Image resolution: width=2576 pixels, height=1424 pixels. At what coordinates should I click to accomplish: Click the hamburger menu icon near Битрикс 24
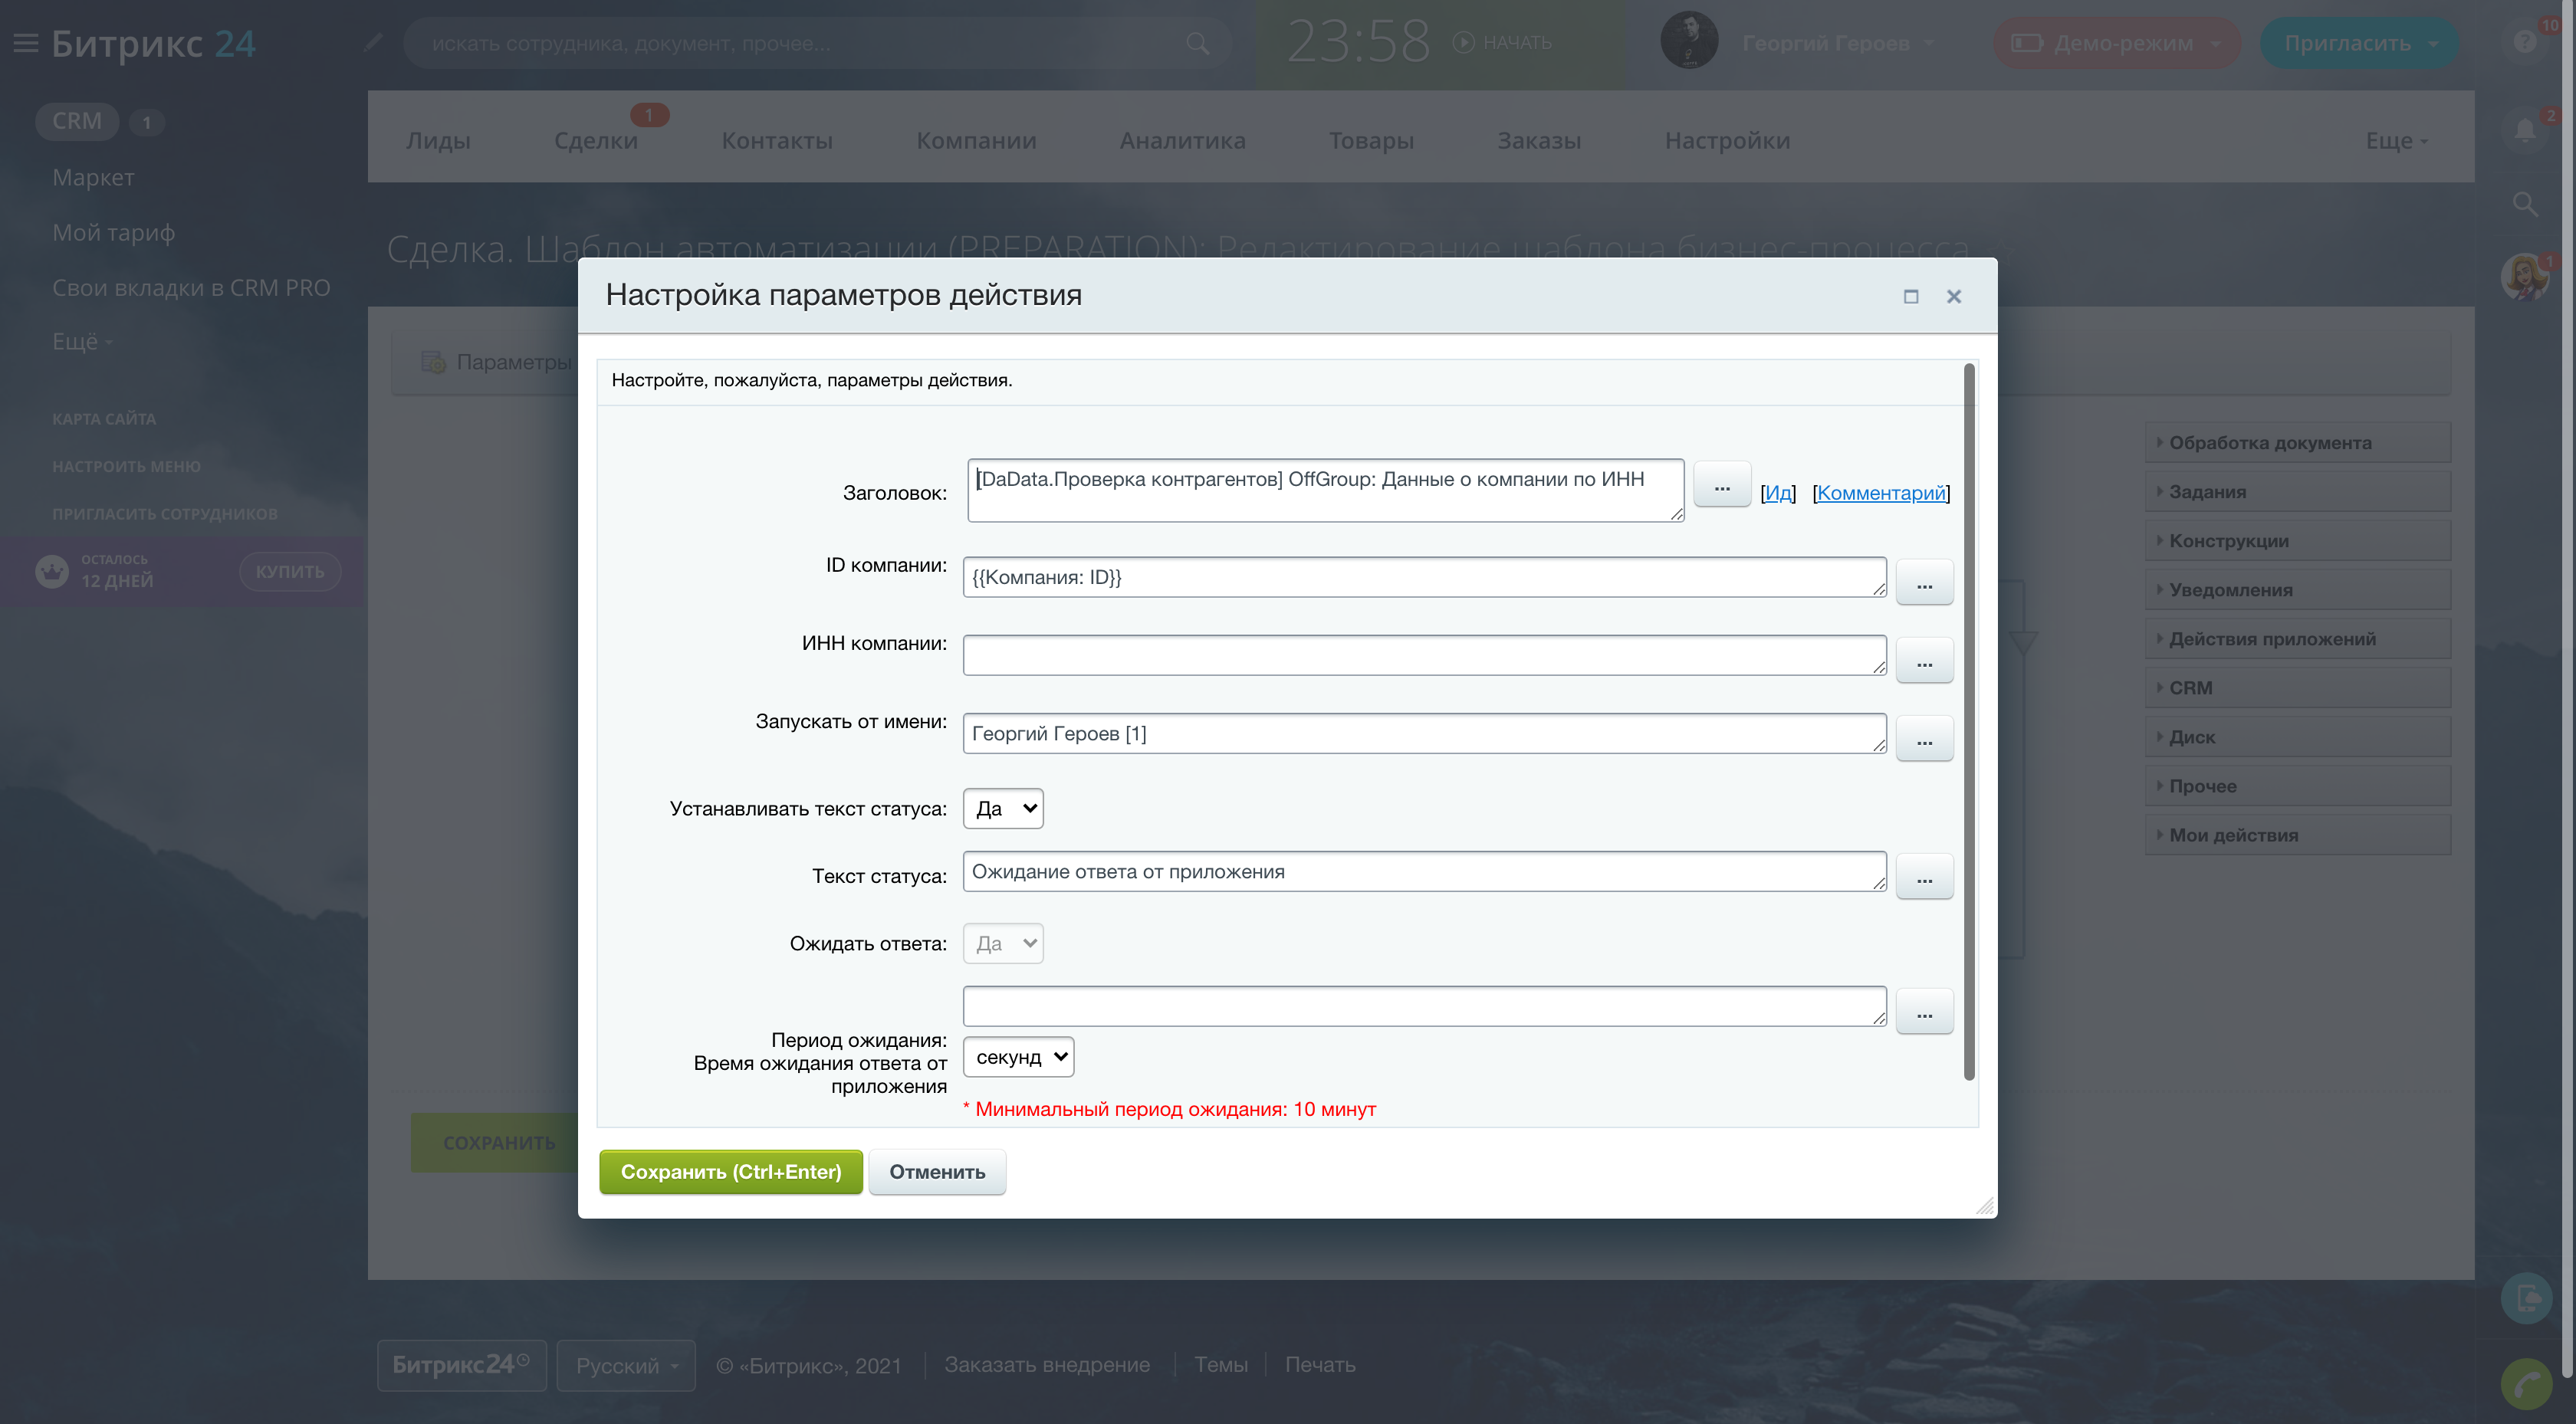[x=25, y=43]
